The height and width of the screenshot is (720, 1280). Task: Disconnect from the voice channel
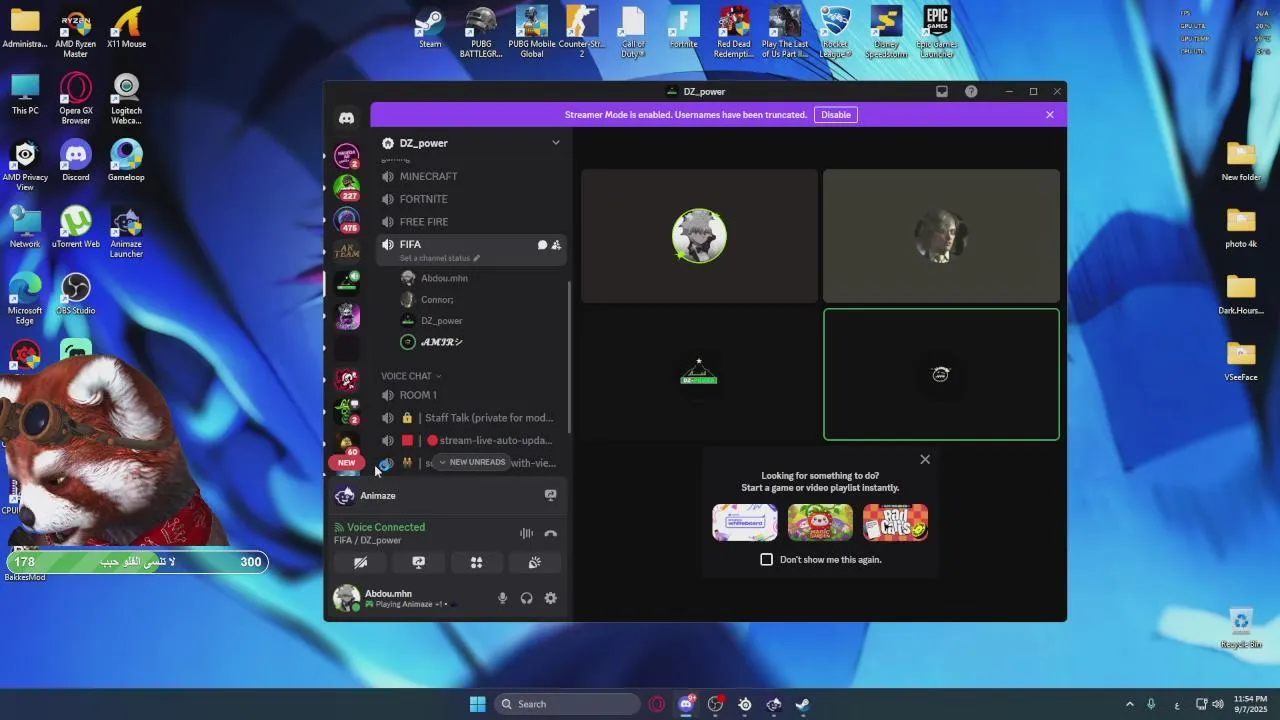tap(550, 533)
